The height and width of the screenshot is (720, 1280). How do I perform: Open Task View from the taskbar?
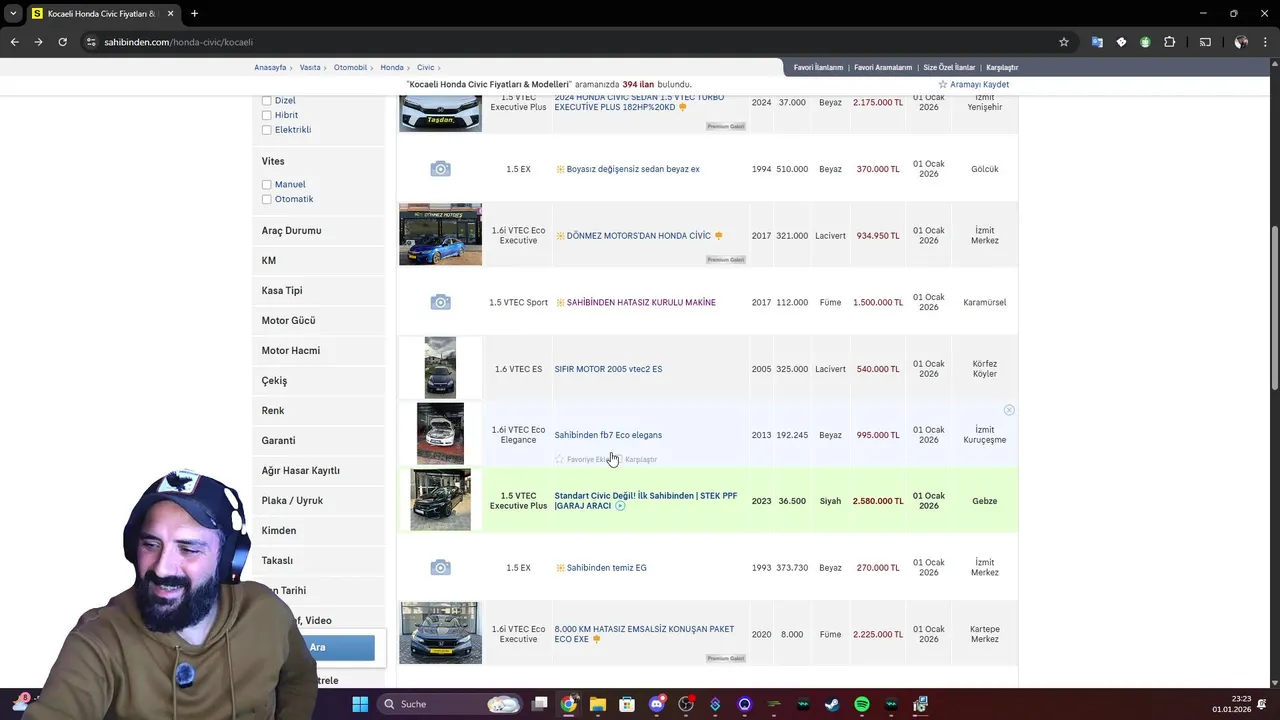click(x=540, y=704)
